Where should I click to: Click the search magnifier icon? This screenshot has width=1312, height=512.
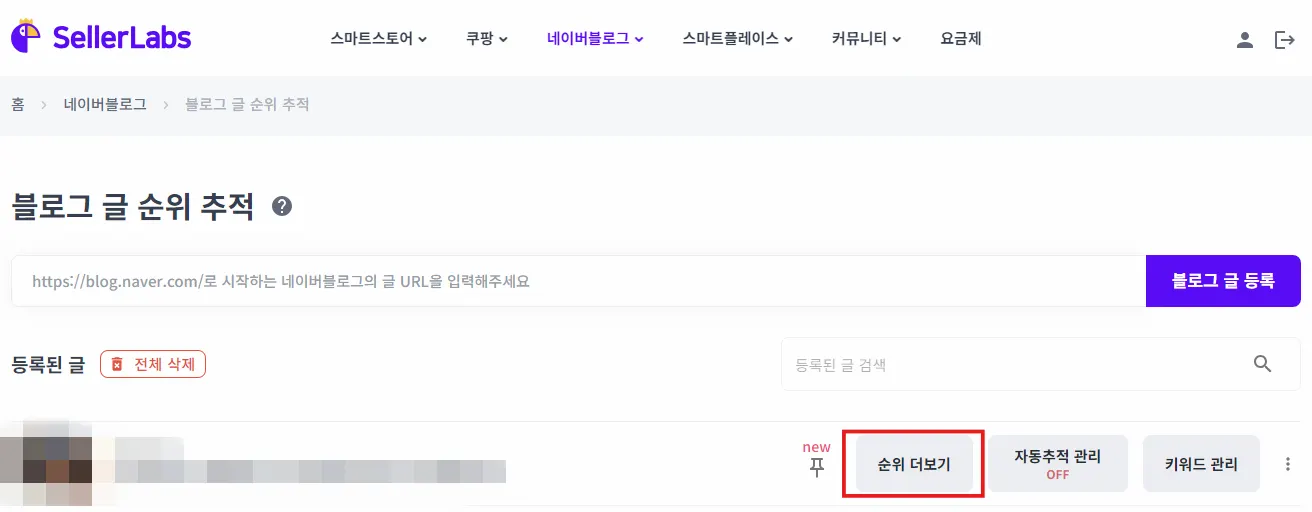(x=1263, y=364)
